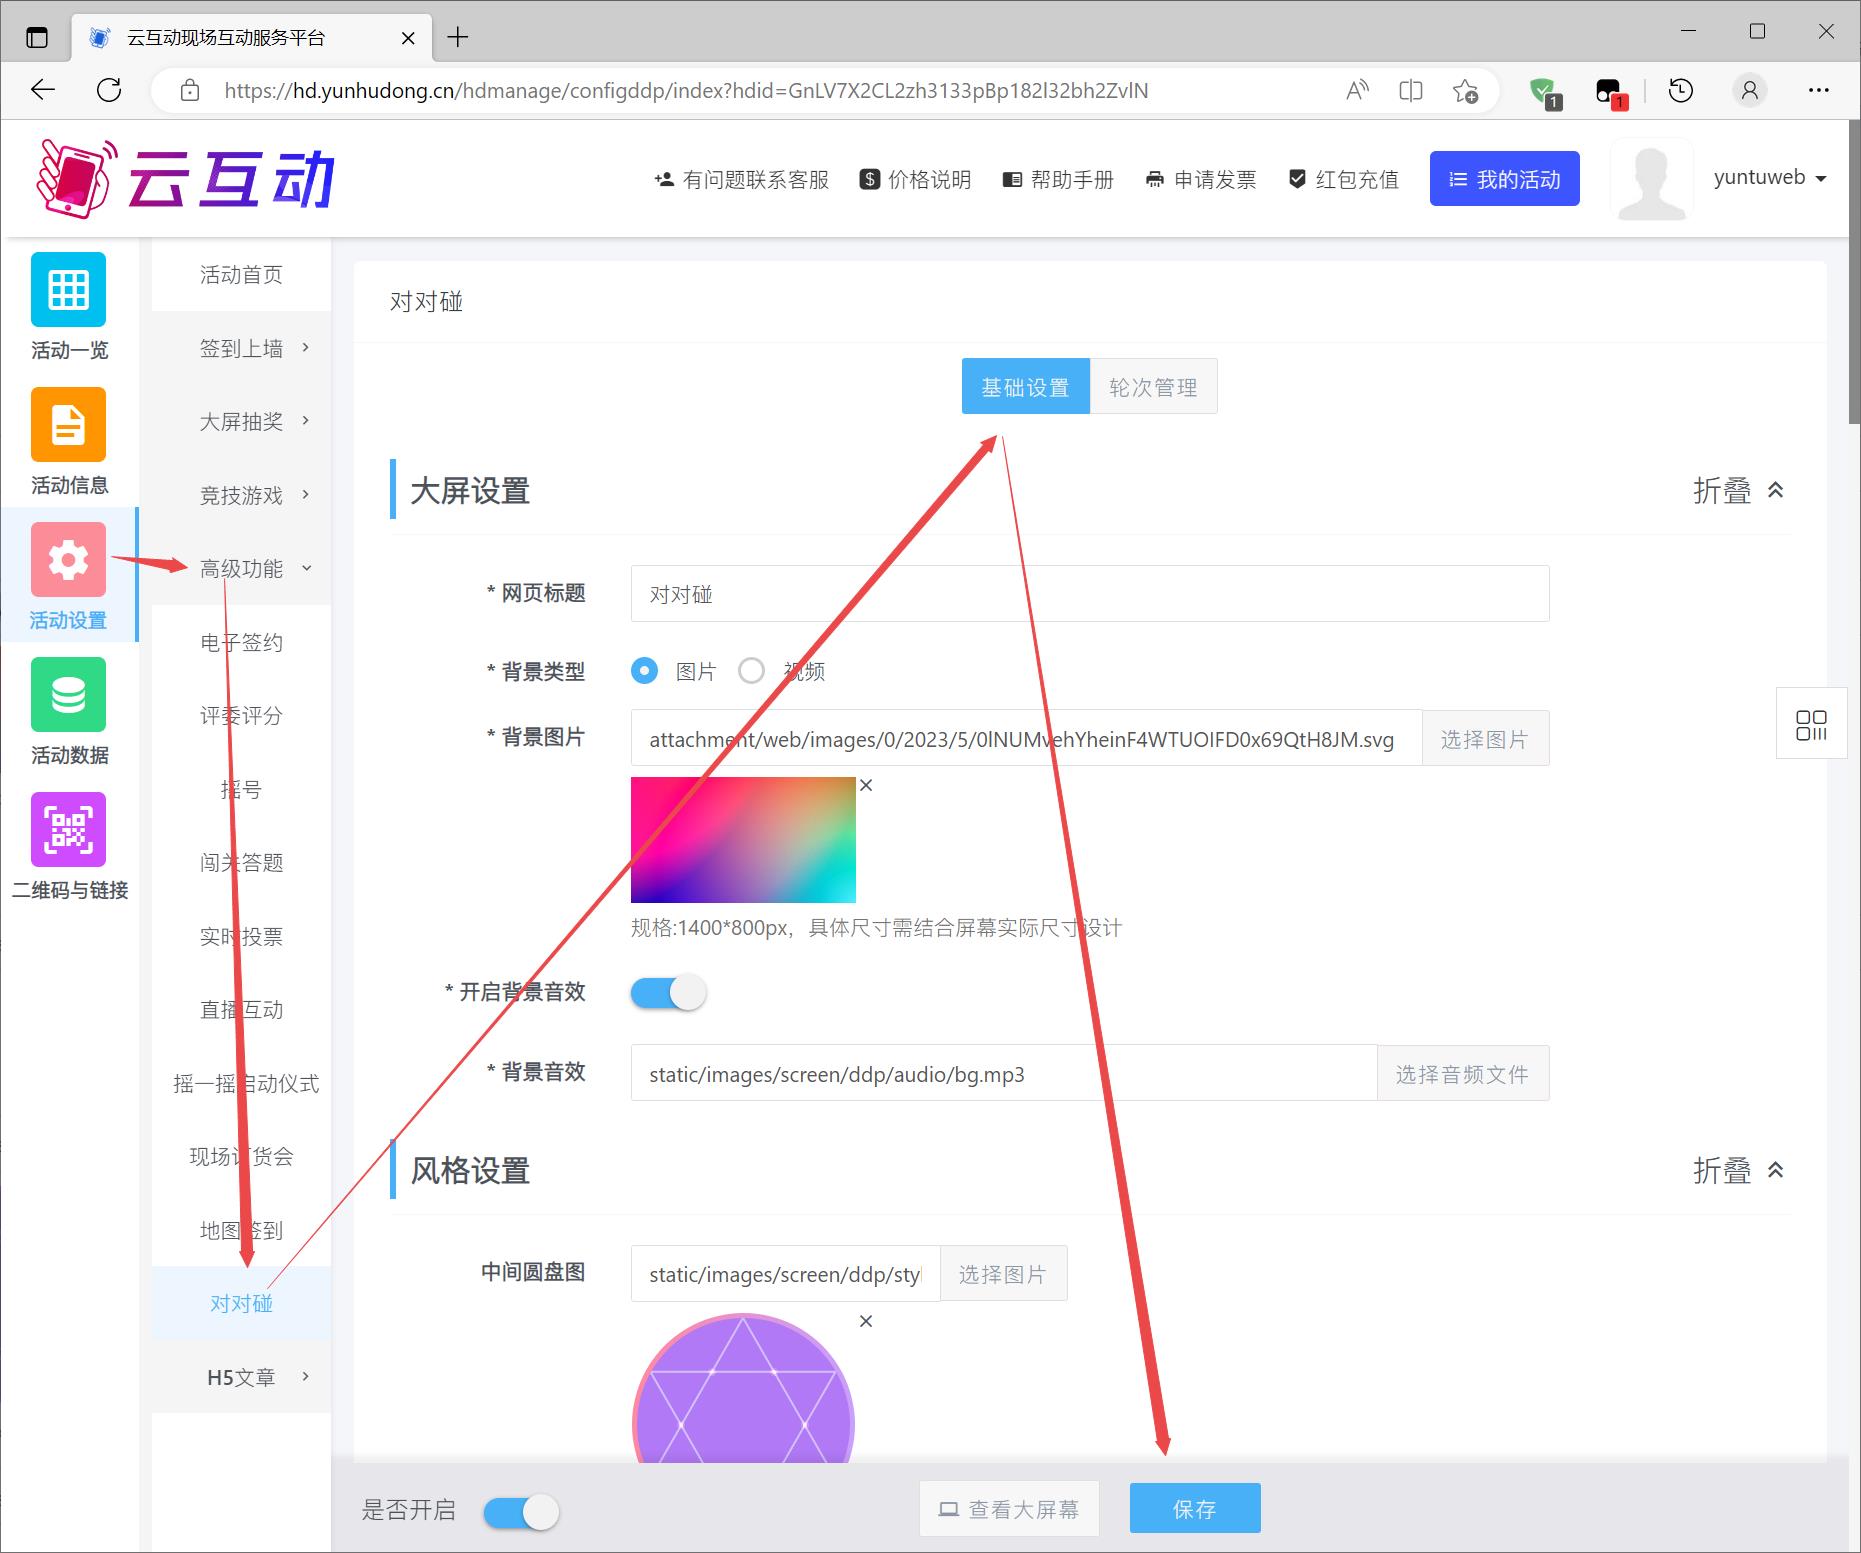Select the 活动设置 gear icon
1861x1553 pixels.
pos(68,560)
